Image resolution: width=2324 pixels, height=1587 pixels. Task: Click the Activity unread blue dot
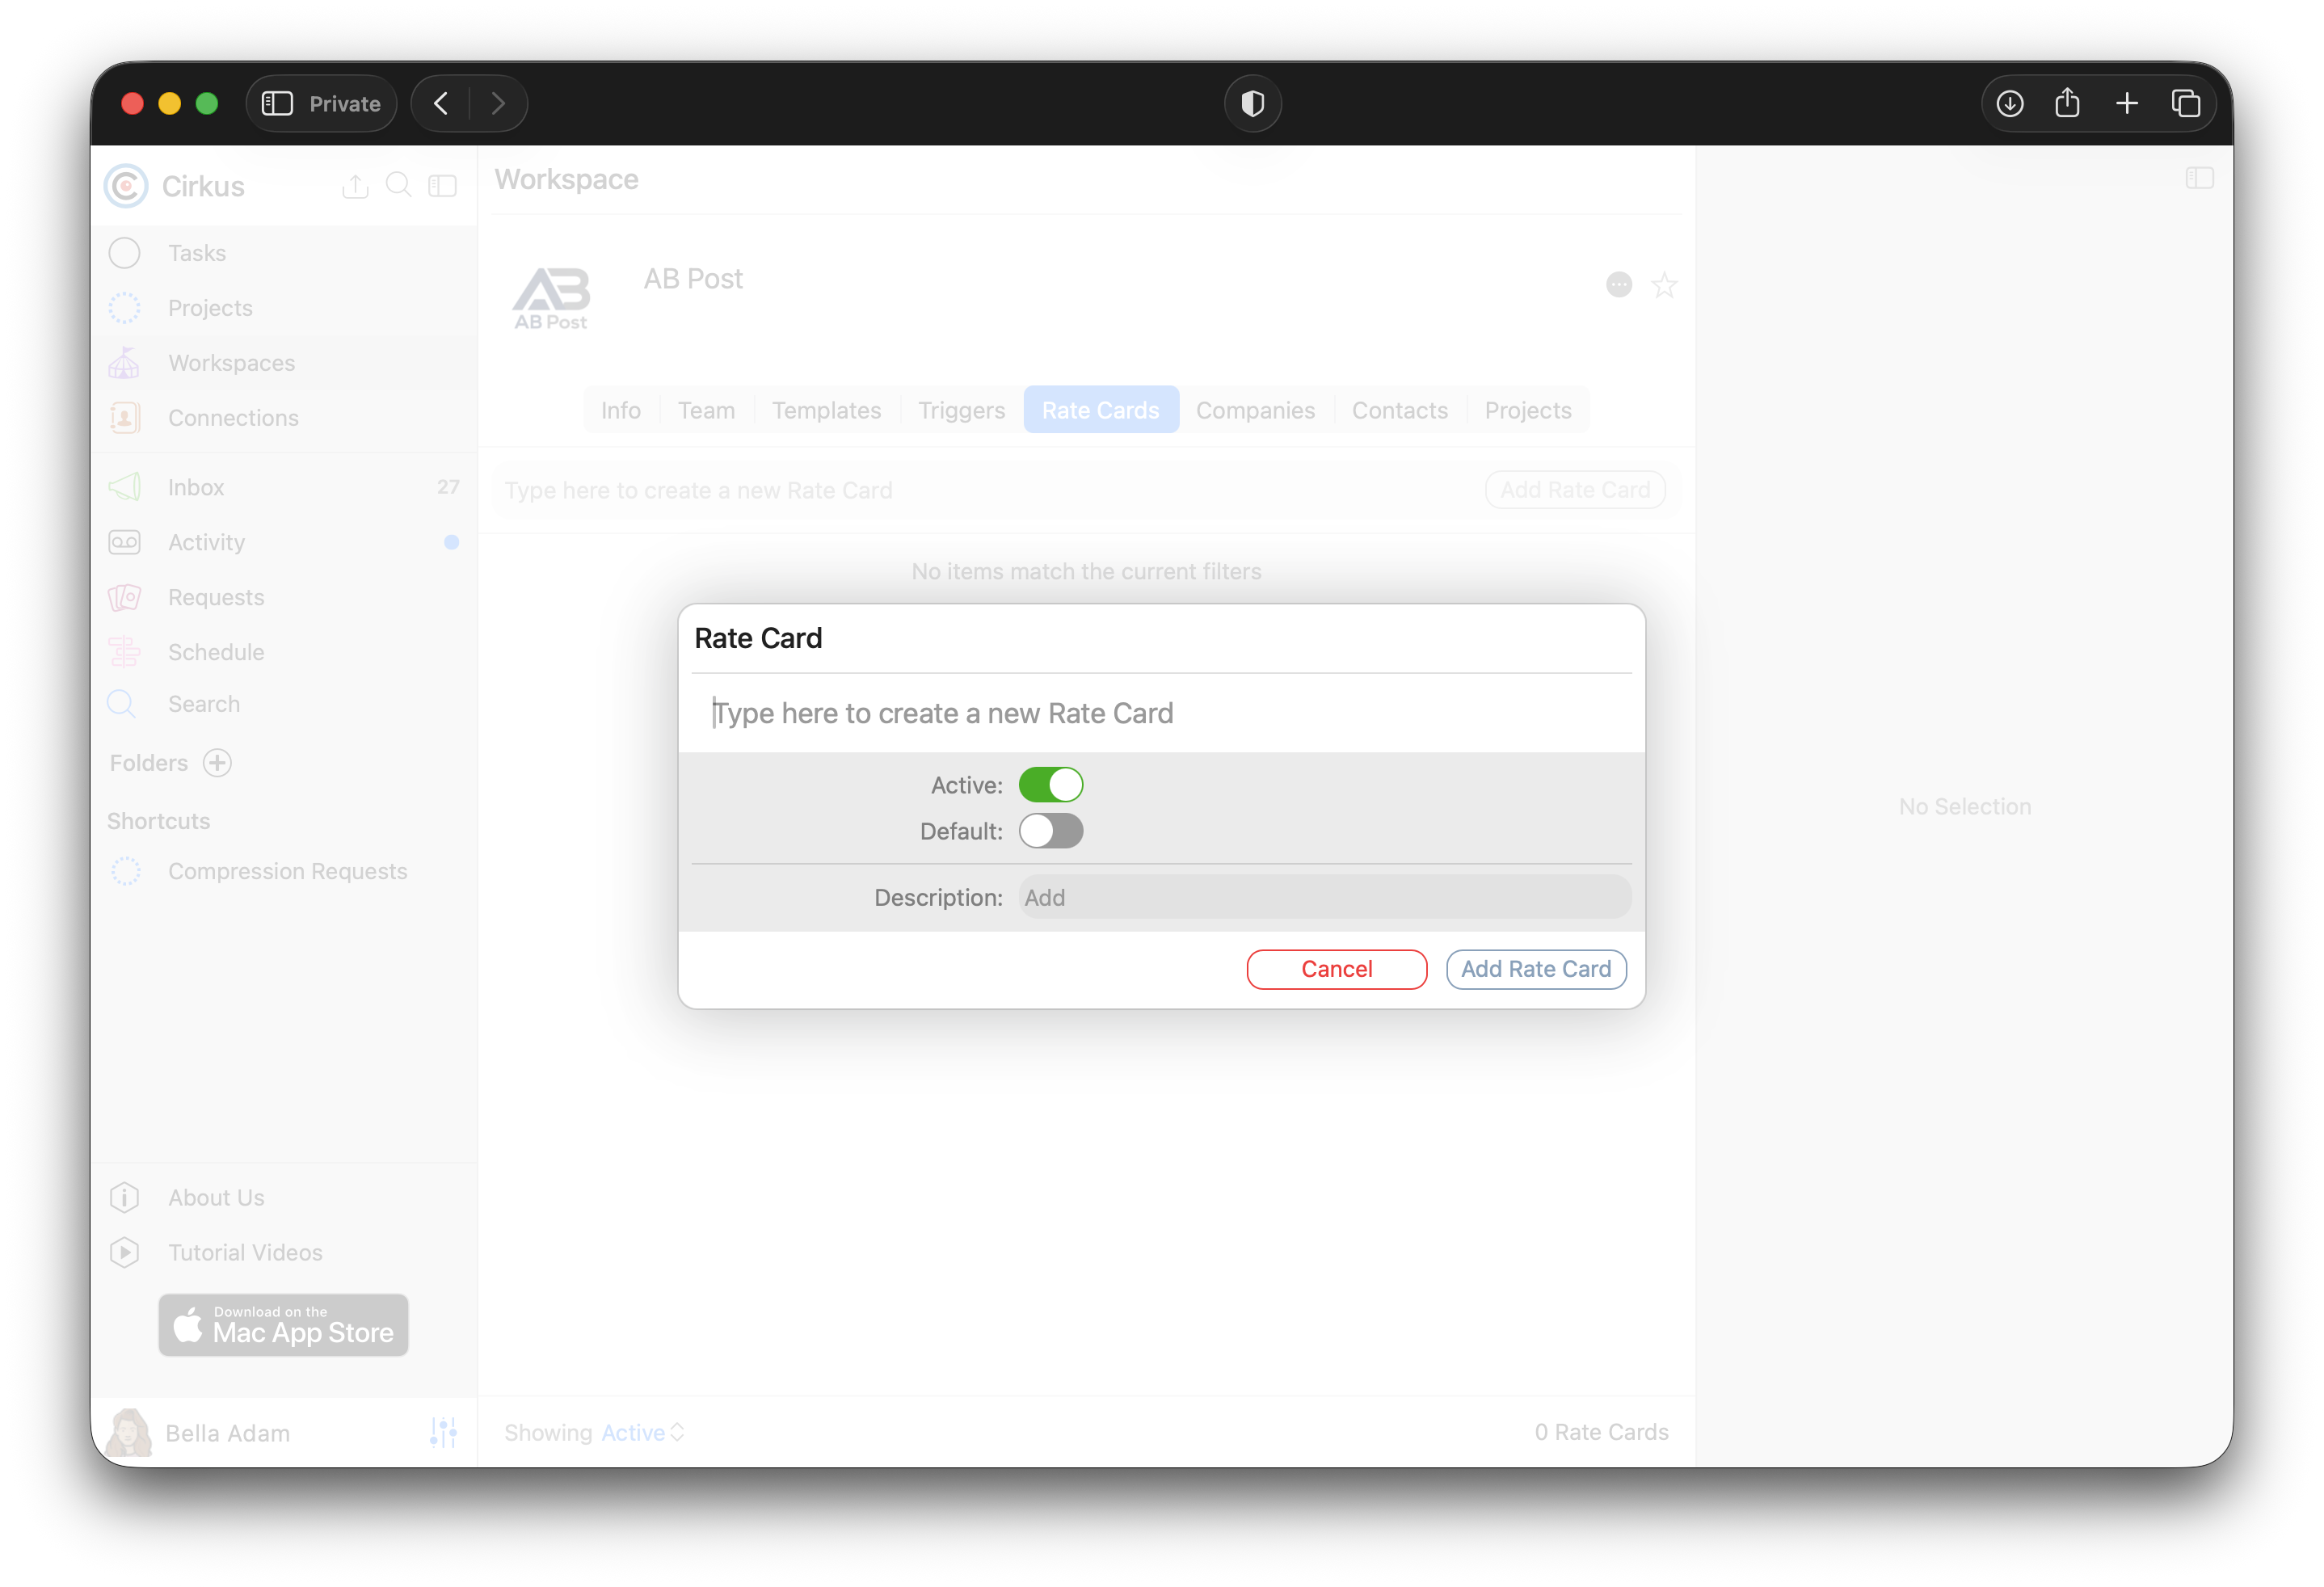pyautogui.click(x=452, y=542)
